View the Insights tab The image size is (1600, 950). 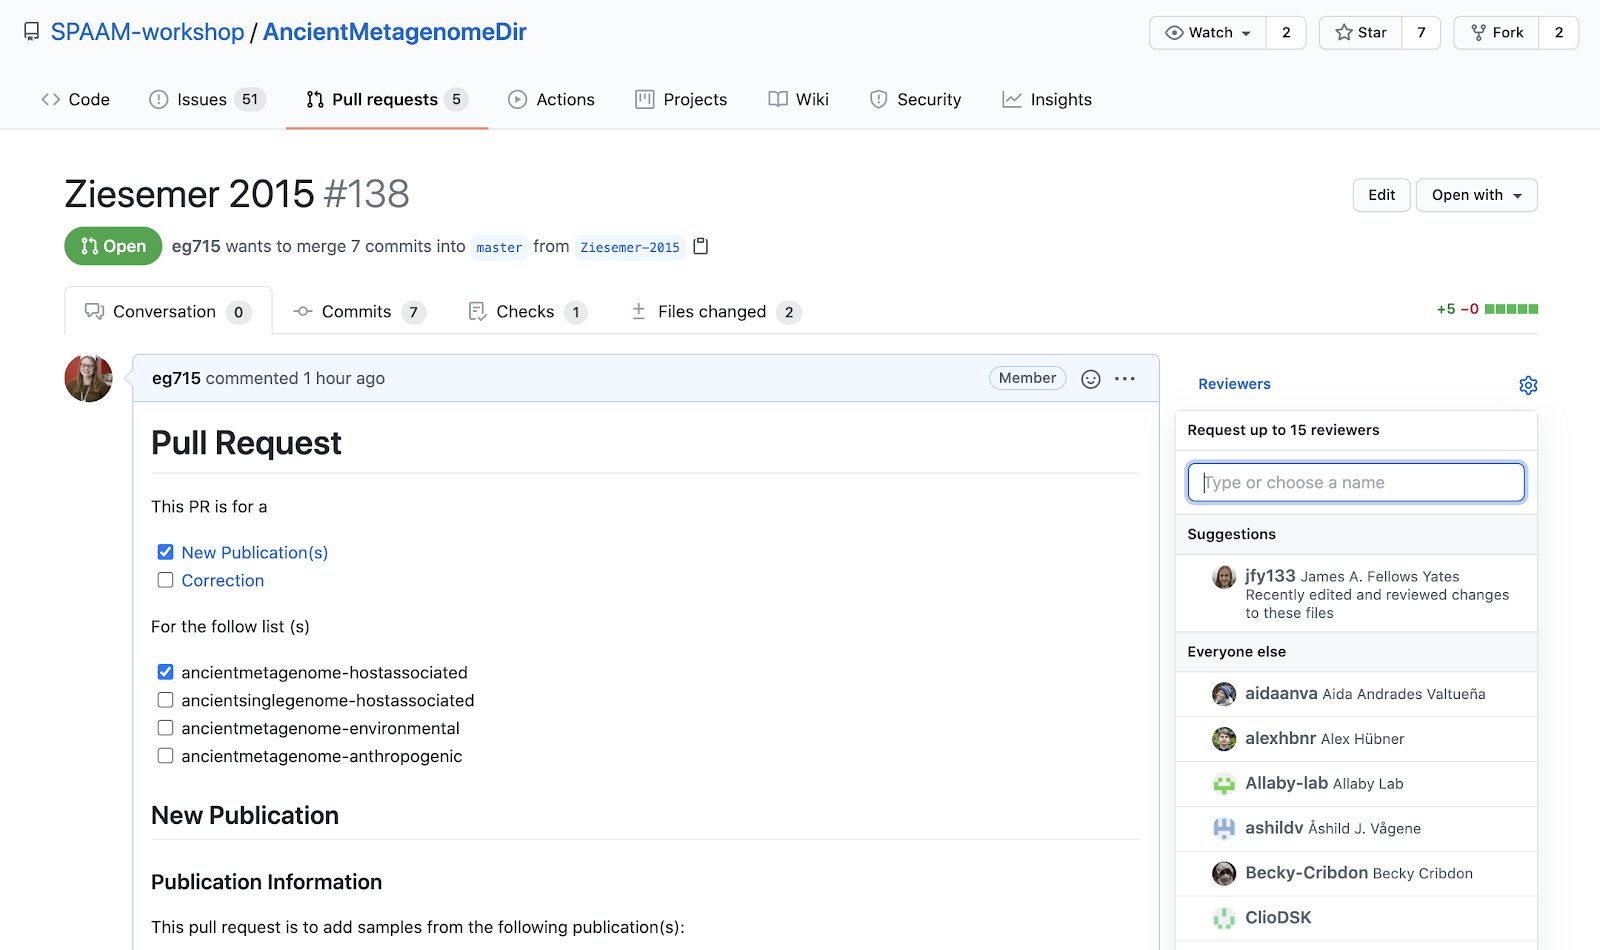click(x=1047, y=99)
